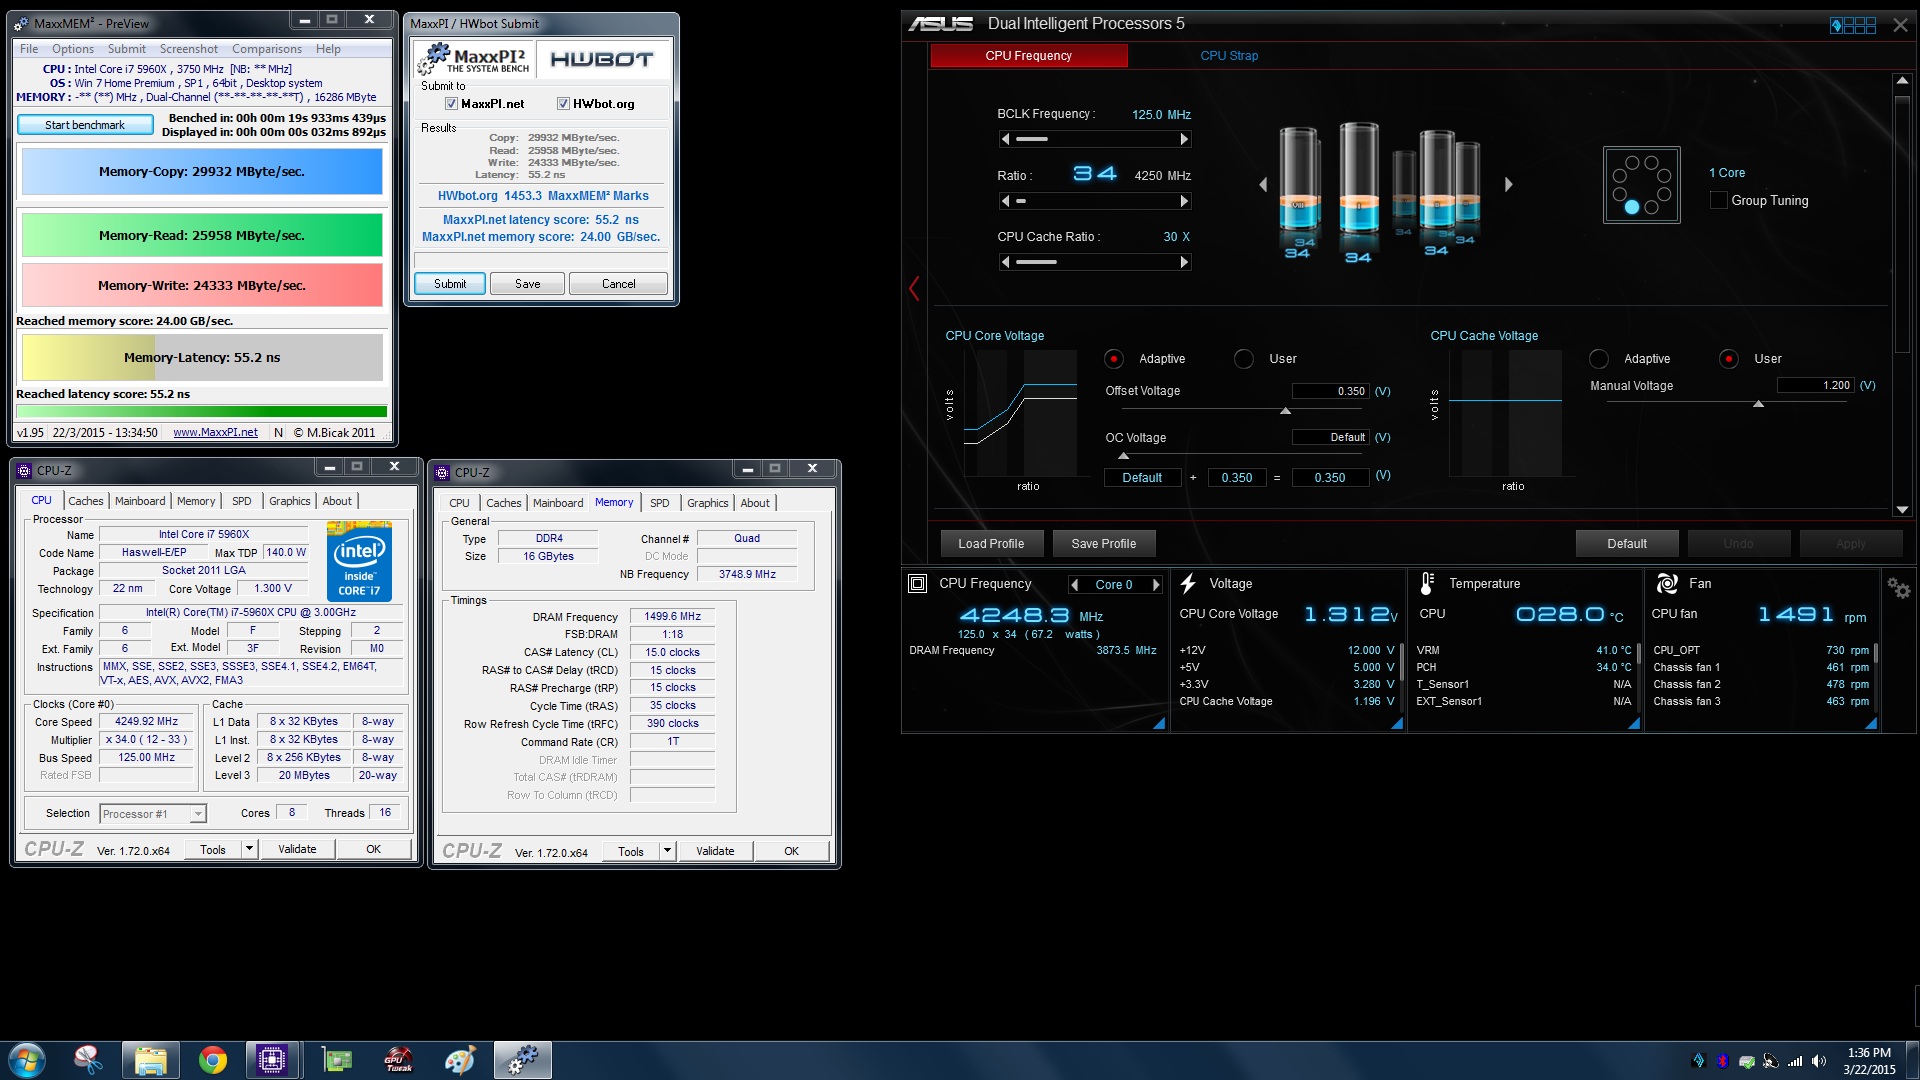Open Tools dropdown arrow in right CPU-Z Memory window
Screen dimensions: 1920x1080
click(667, 851)
